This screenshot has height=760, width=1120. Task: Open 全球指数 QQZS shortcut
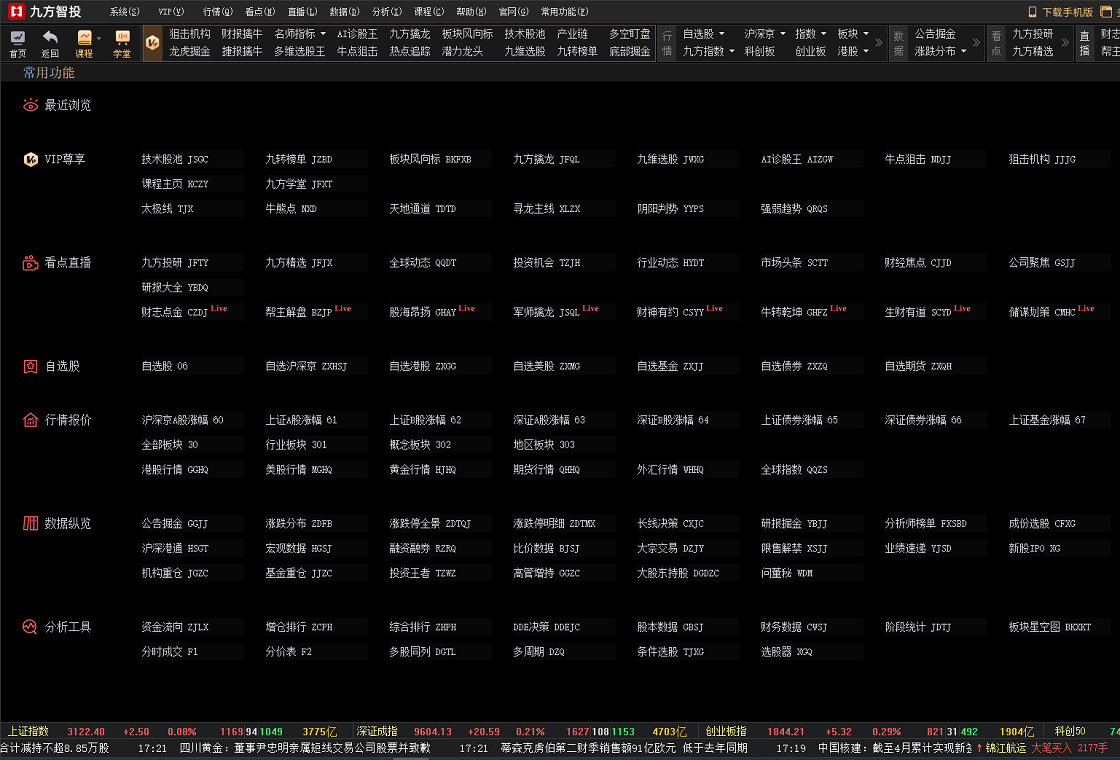coord(811,469)
